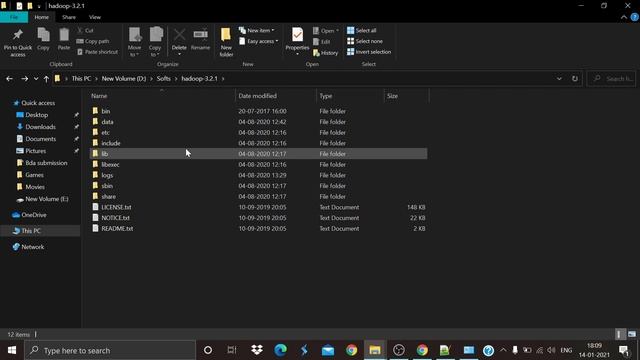Click Paste shortcut in ribbon
This screenshot has width=640, height=360.
pyautogui.click(x=98, y=52)
